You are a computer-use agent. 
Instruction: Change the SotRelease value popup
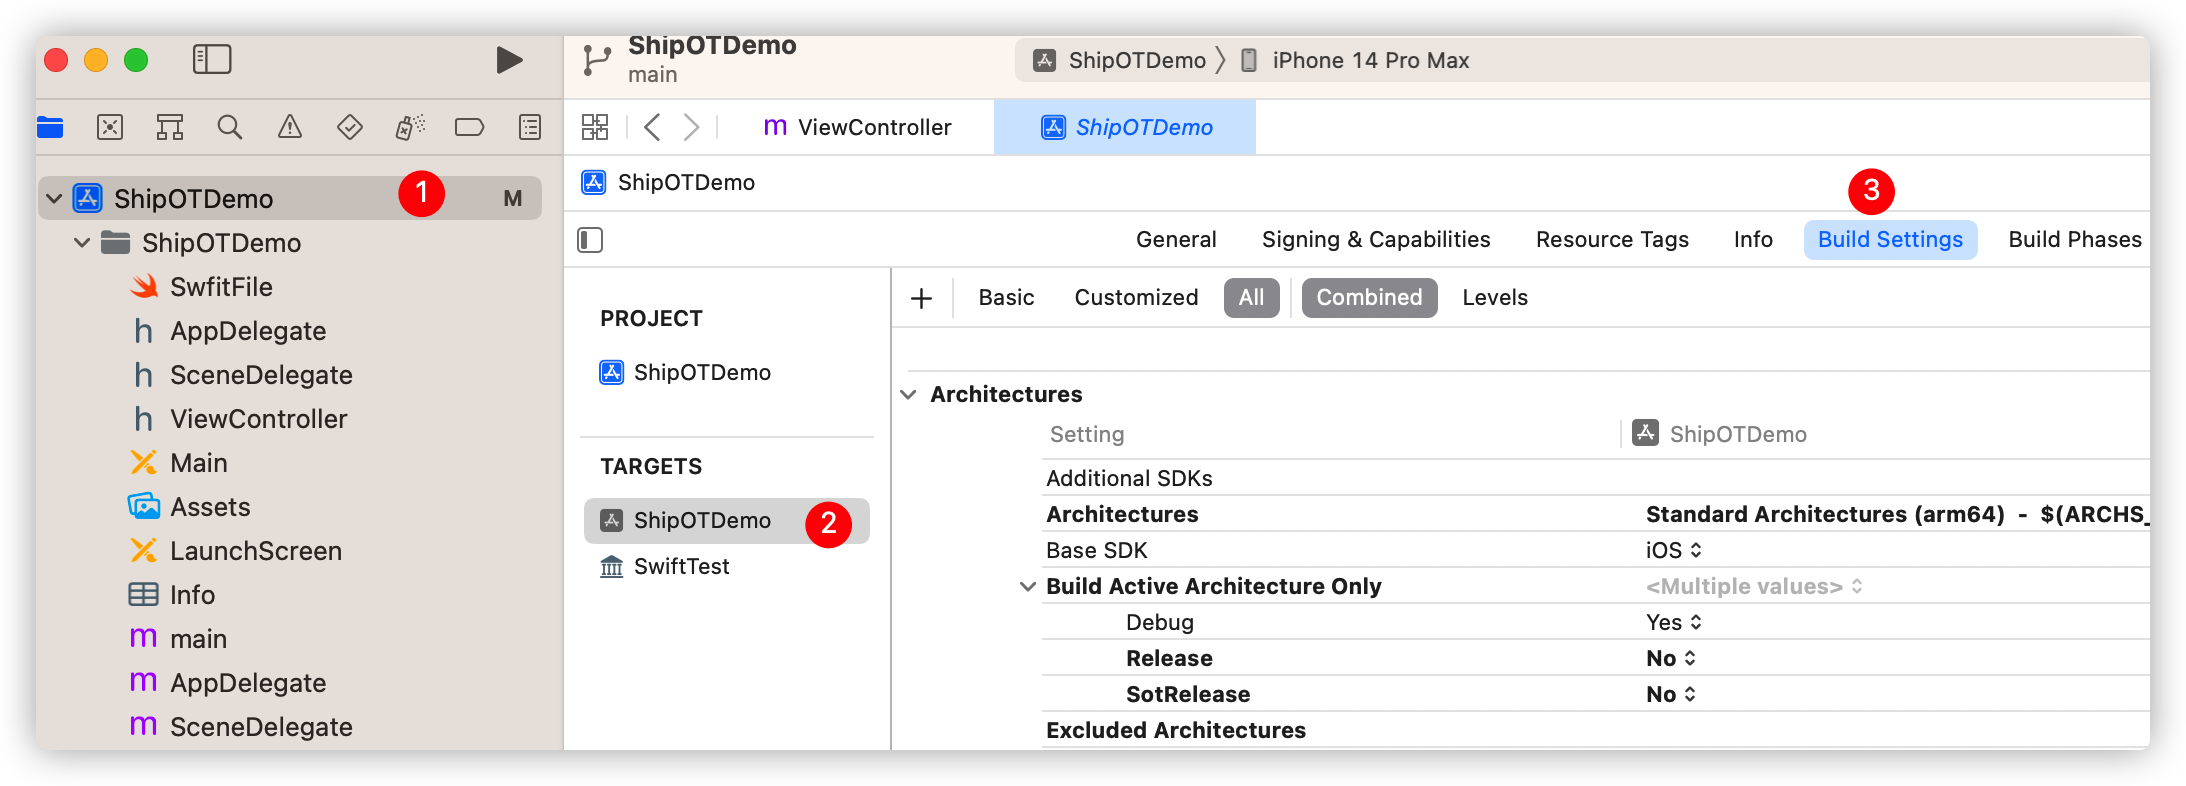click(x=1671, y=695)
